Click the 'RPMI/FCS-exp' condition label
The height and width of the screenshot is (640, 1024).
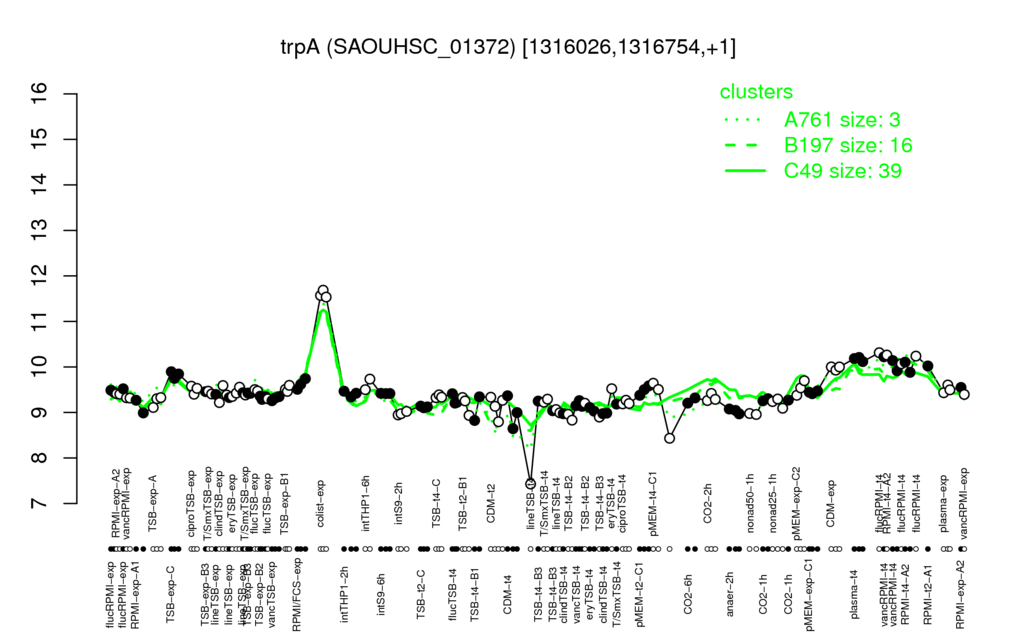pyautogui.click(x=296, y=595)
